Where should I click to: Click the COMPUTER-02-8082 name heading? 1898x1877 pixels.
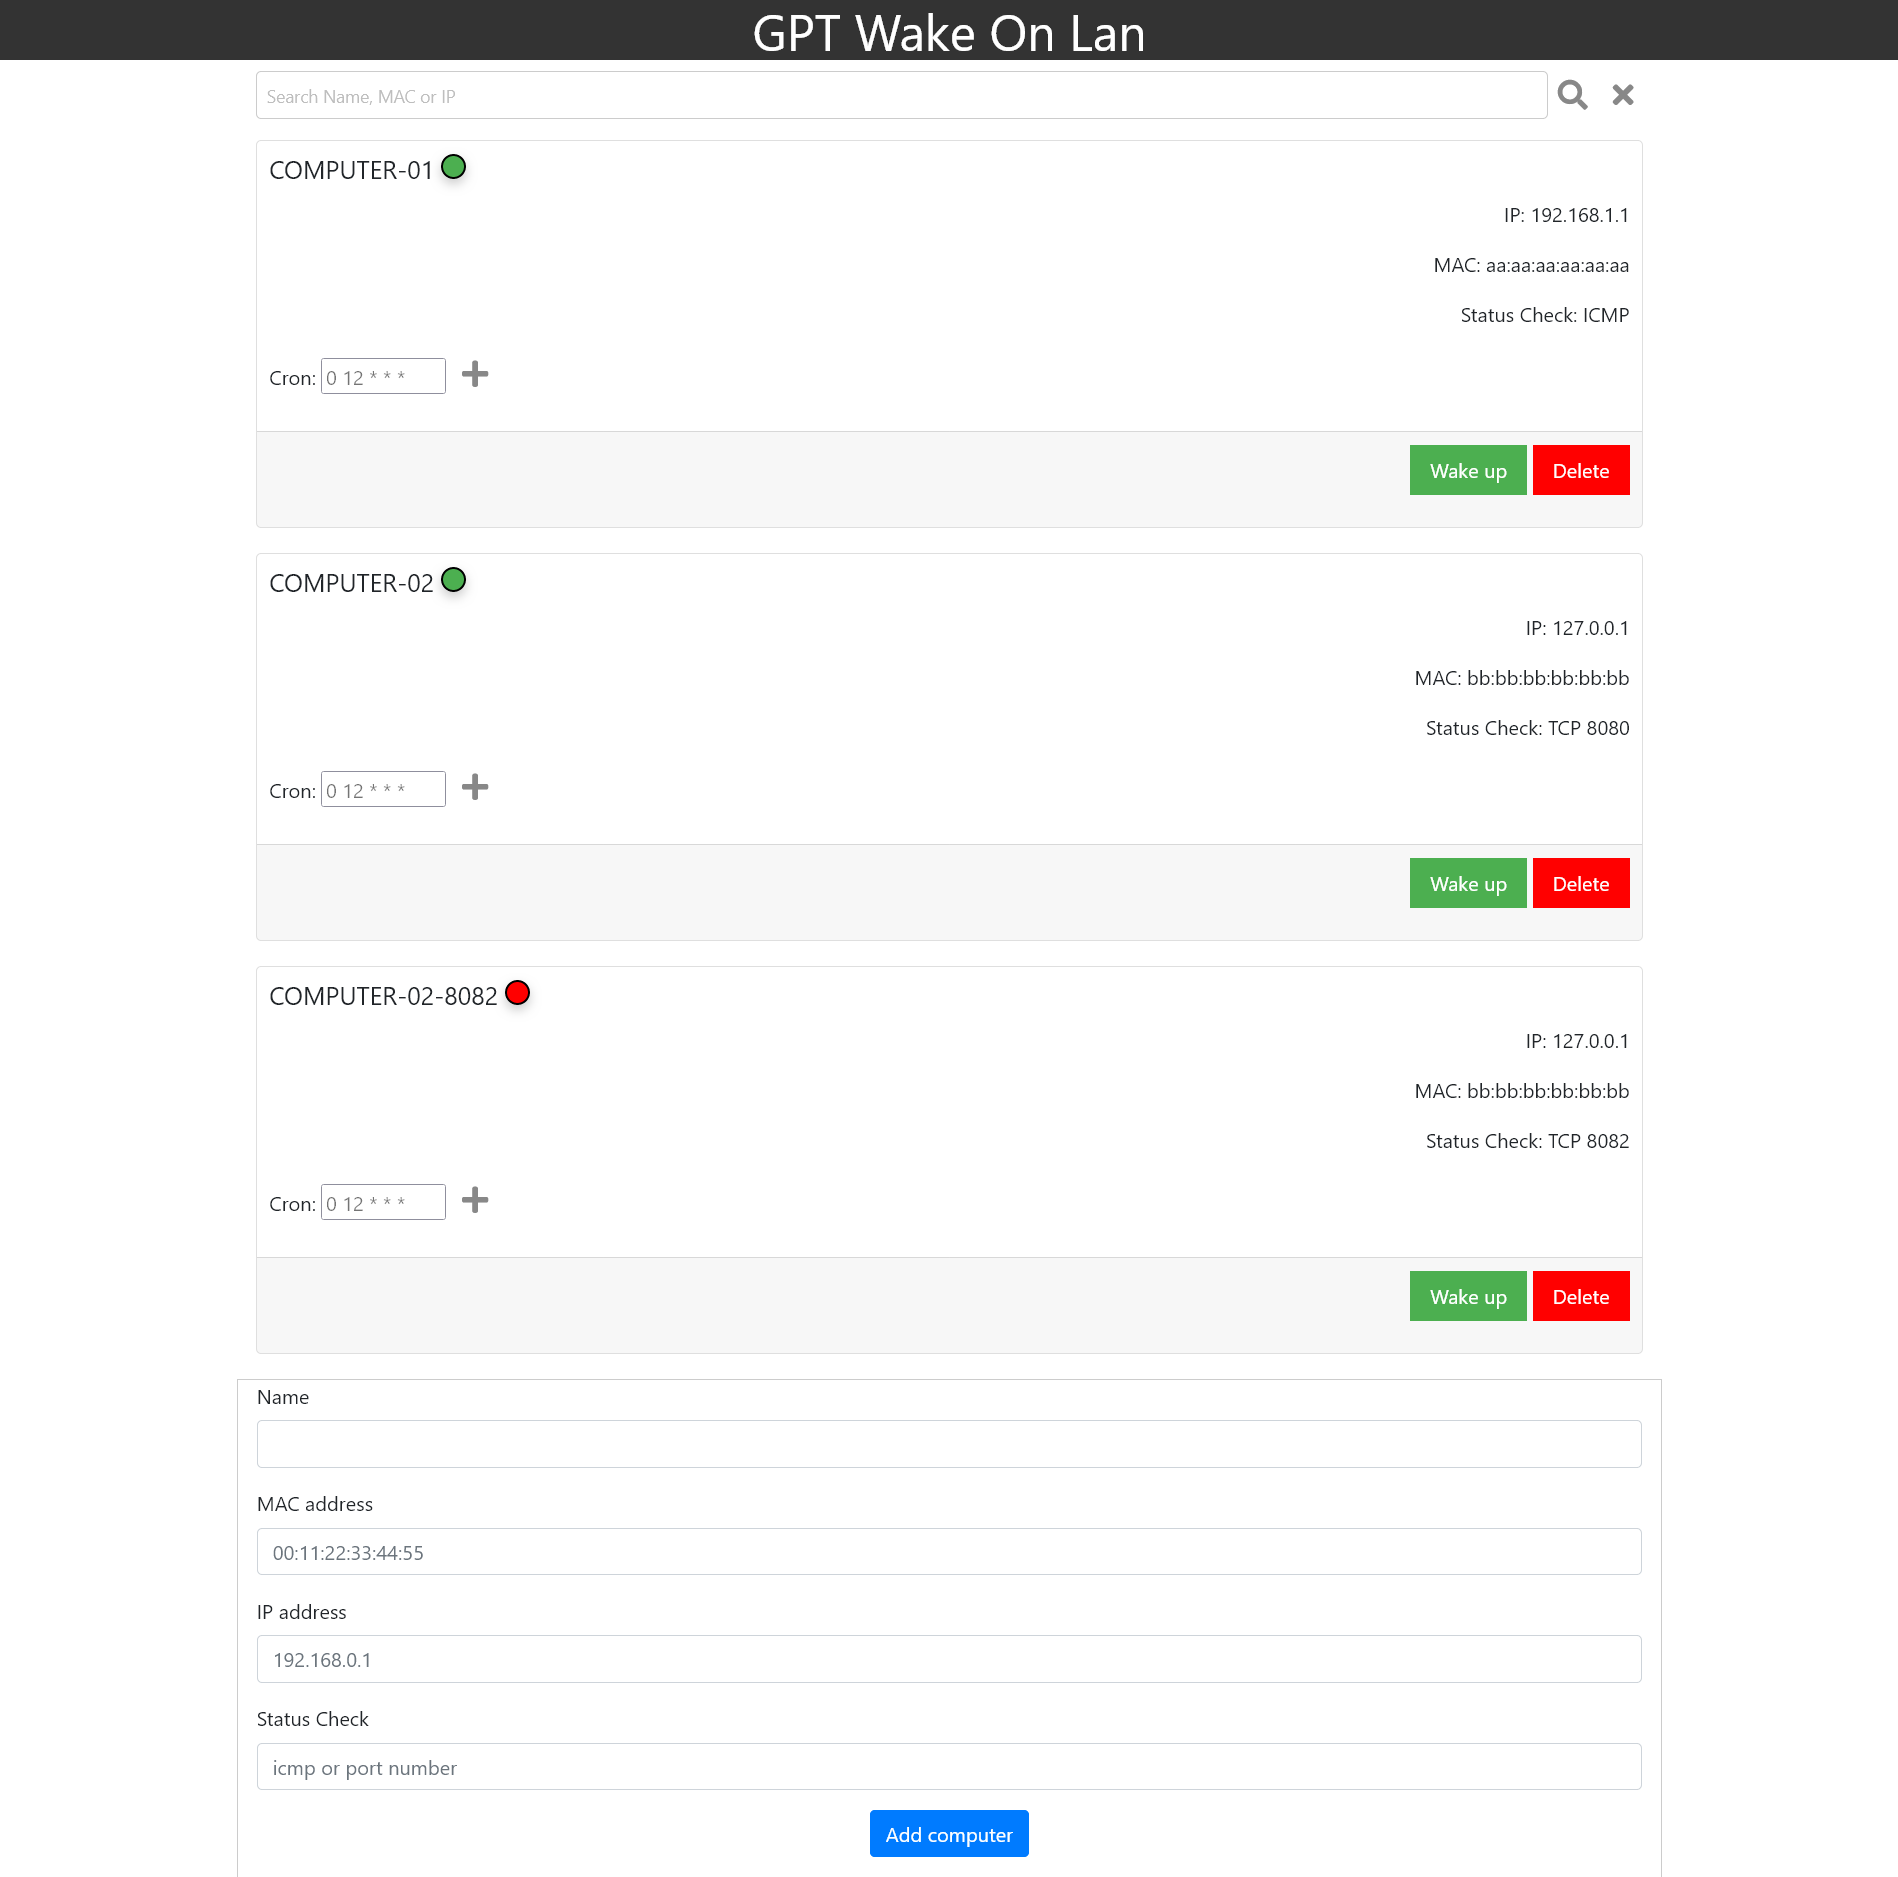point(383,997)
